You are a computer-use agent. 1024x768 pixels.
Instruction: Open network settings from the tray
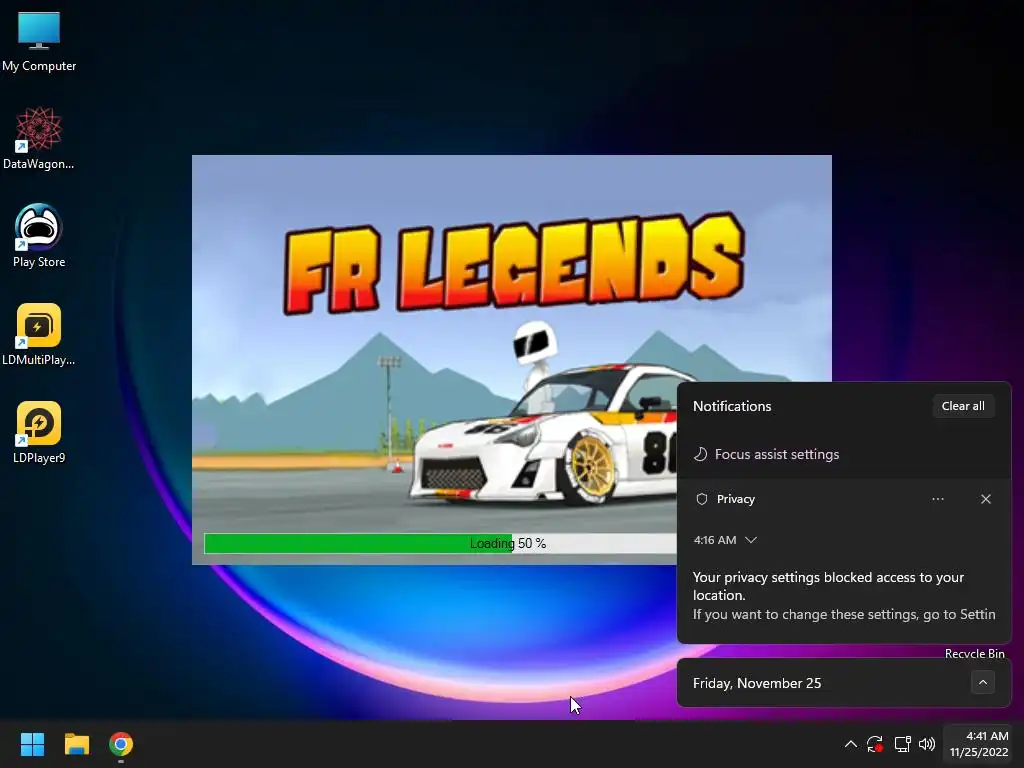(x=903, y=744)
